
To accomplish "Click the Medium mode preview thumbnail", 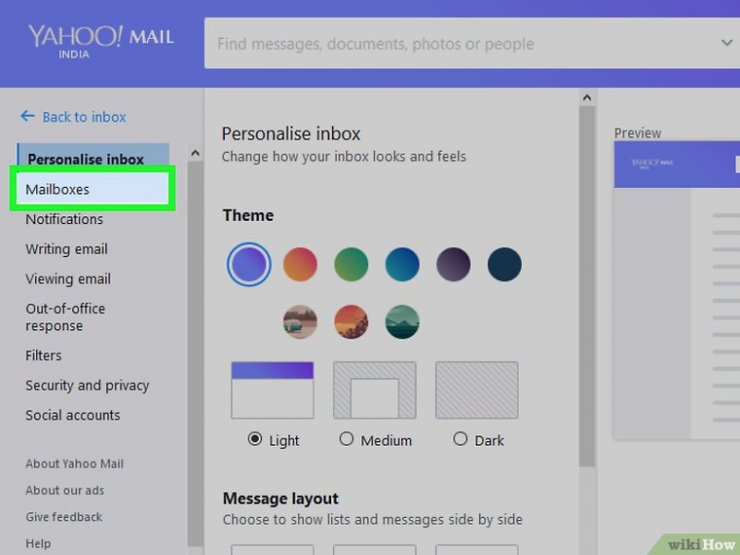I will (x=375, y=390).
